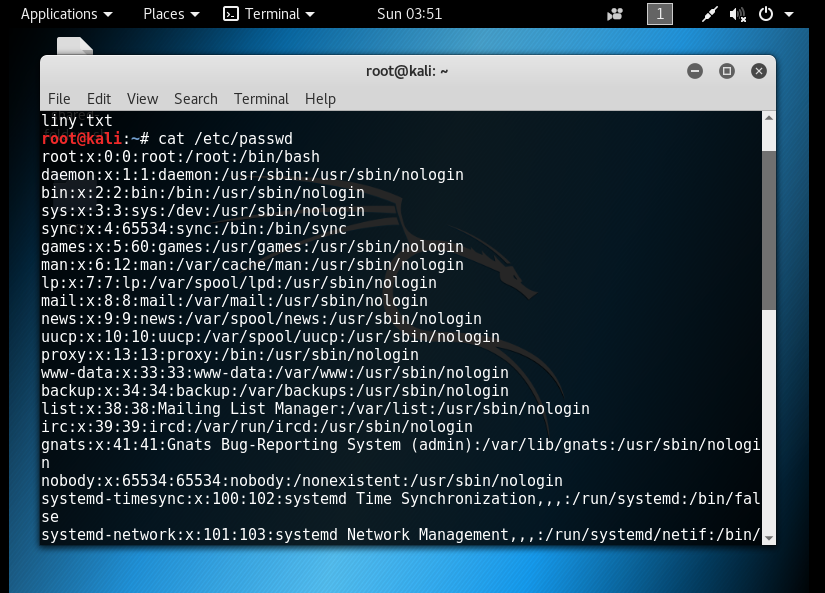Click the systemd-network line
The height and width of the screenshot is (593, 825).
coord(400,535)
